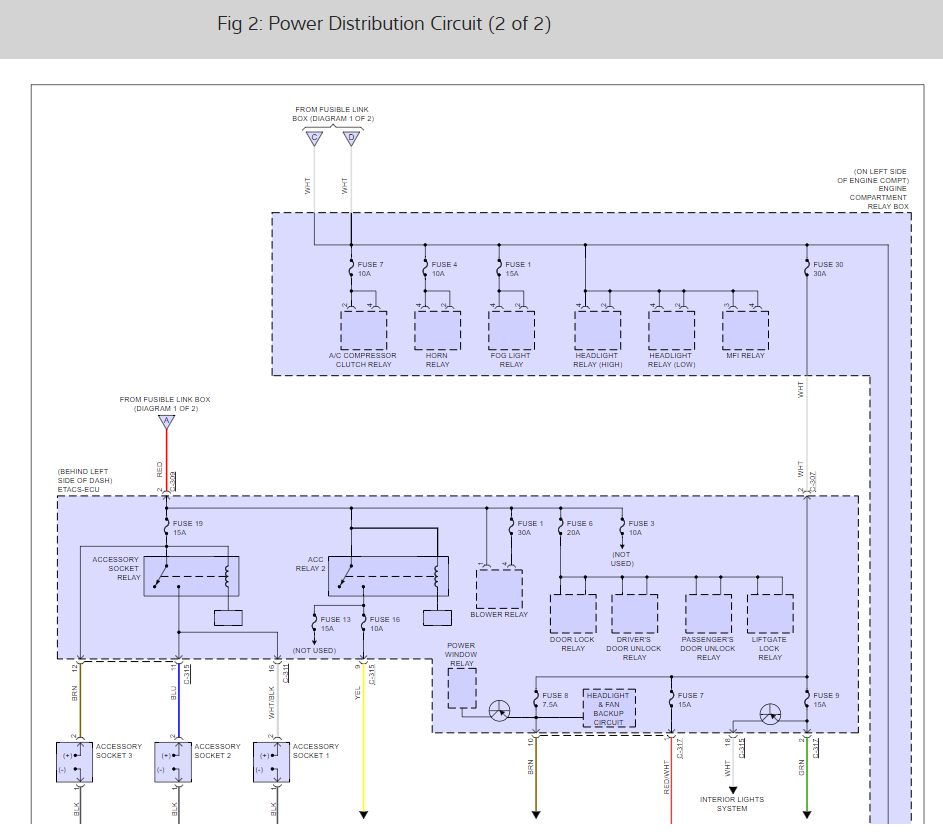The height and width of the screenshot is (839, 943).
Task: Select the connector A triangle symbol
Action: click(x=166, y=422)
